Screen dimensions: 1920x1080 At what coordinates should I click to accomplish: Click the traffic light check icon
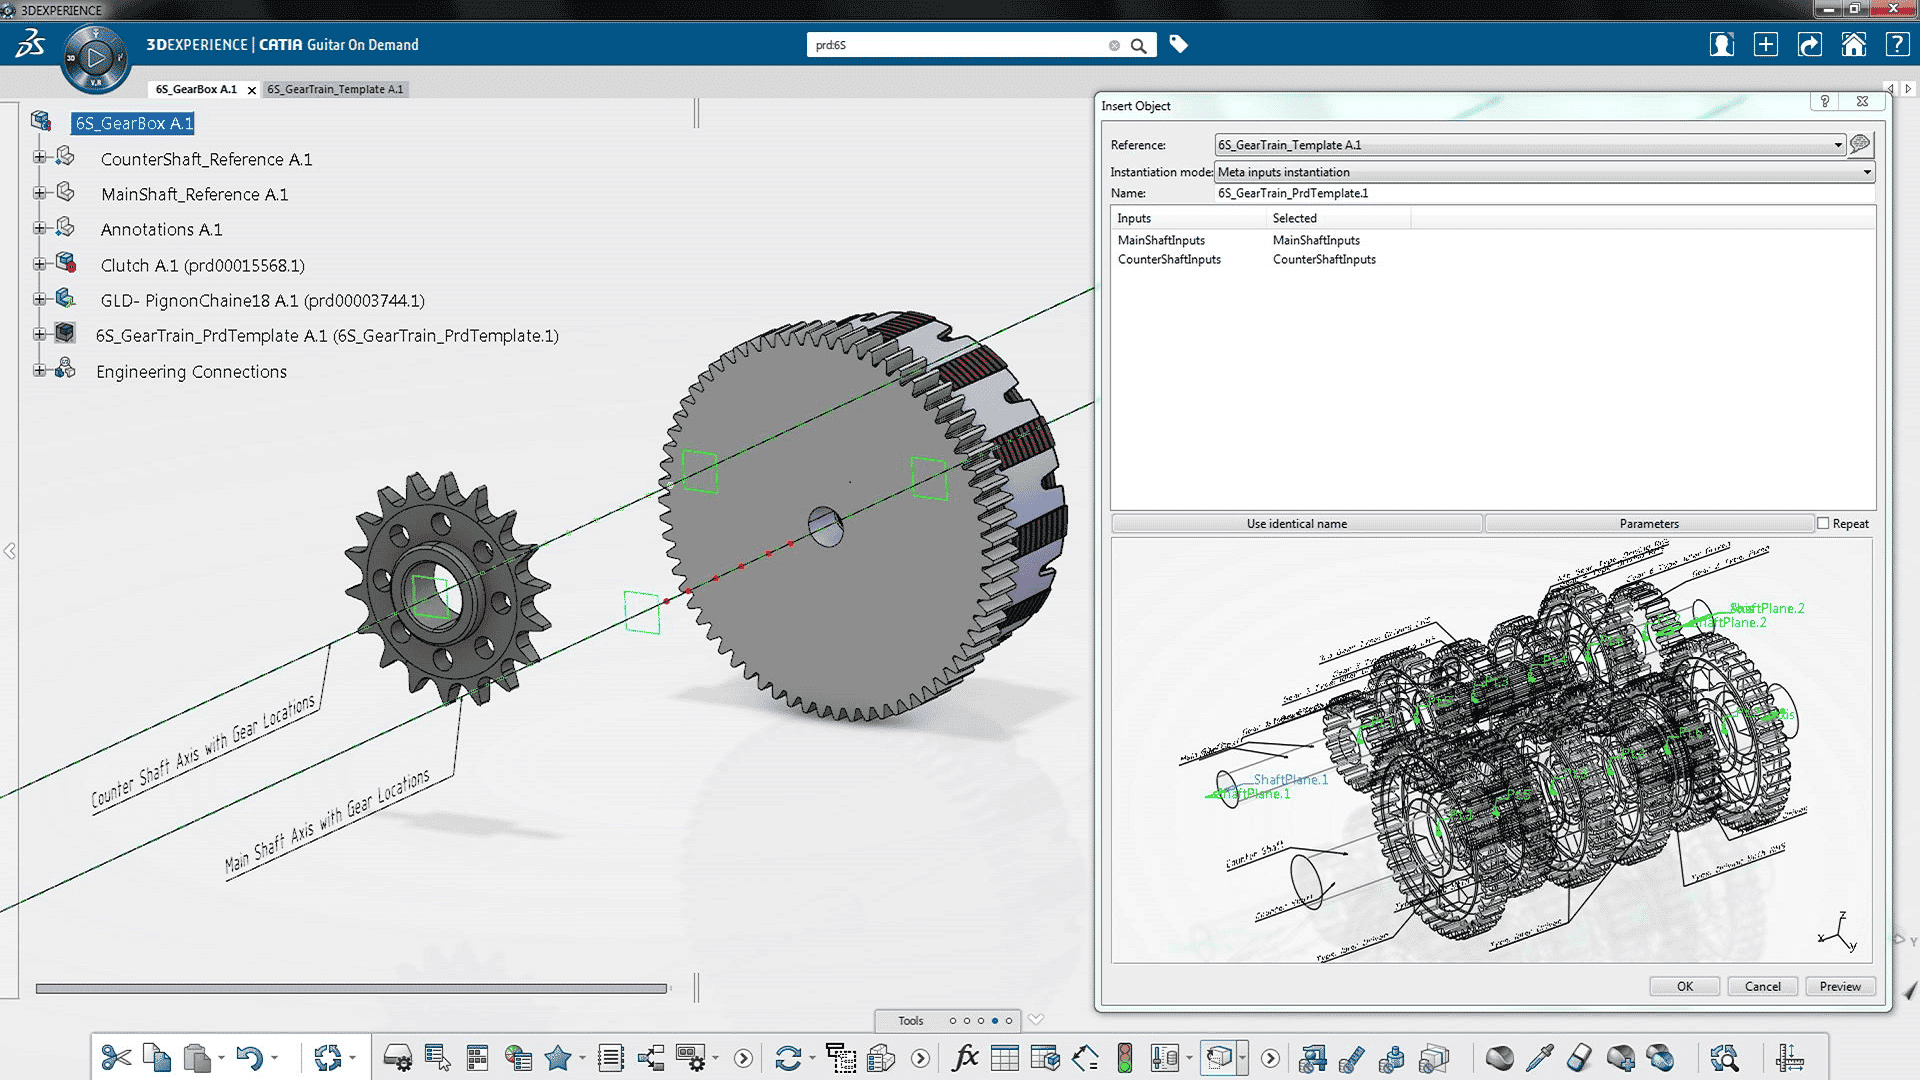1125,1058
